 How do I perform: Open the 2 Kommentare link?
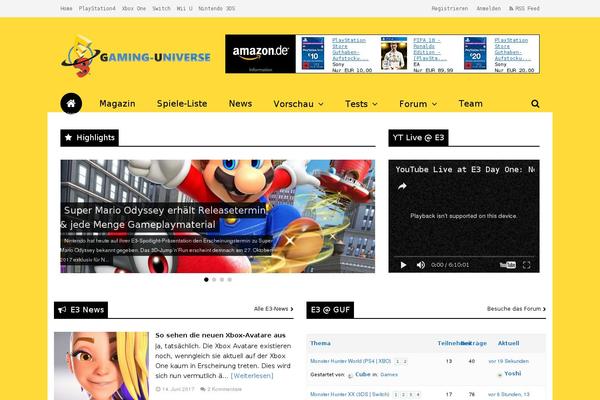(221, 389)
